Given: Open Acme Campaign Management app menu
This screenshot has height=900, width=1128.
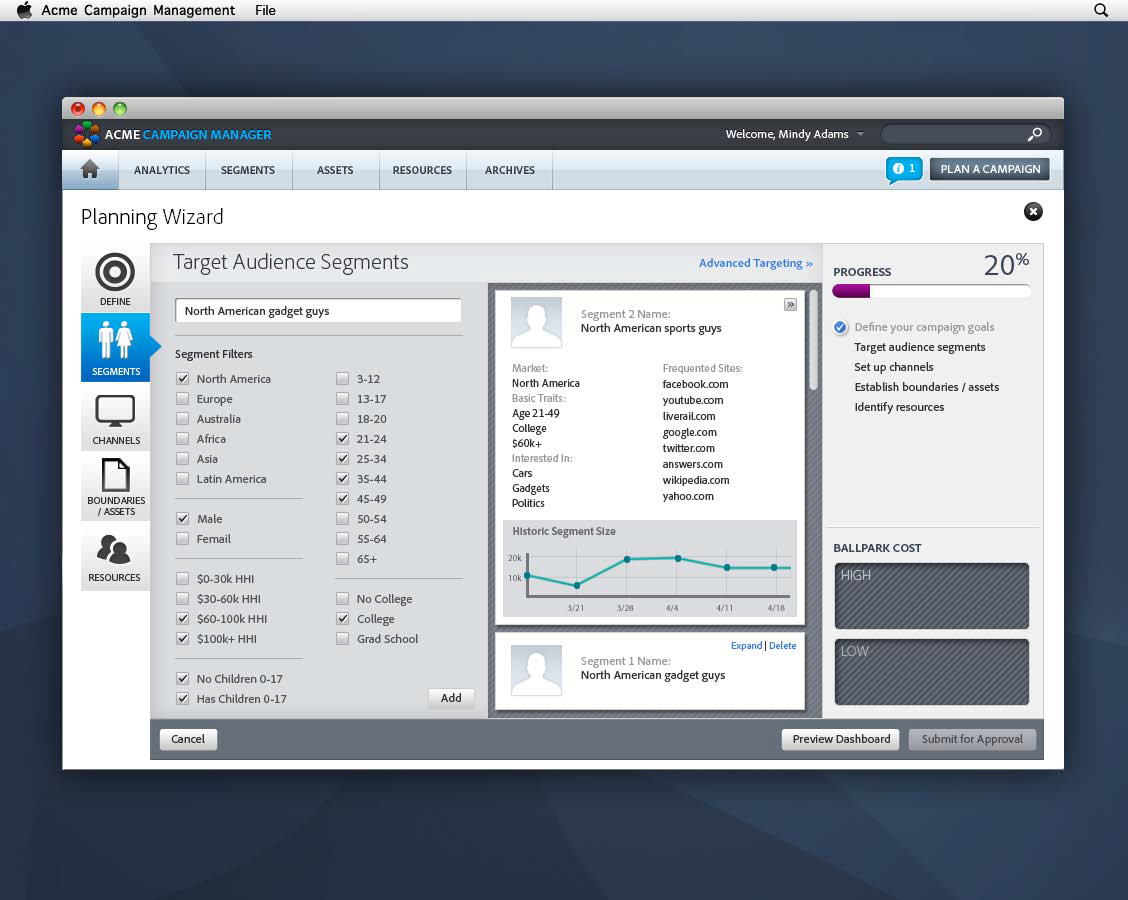Looking at the screenshot, I should click(138, 10).
